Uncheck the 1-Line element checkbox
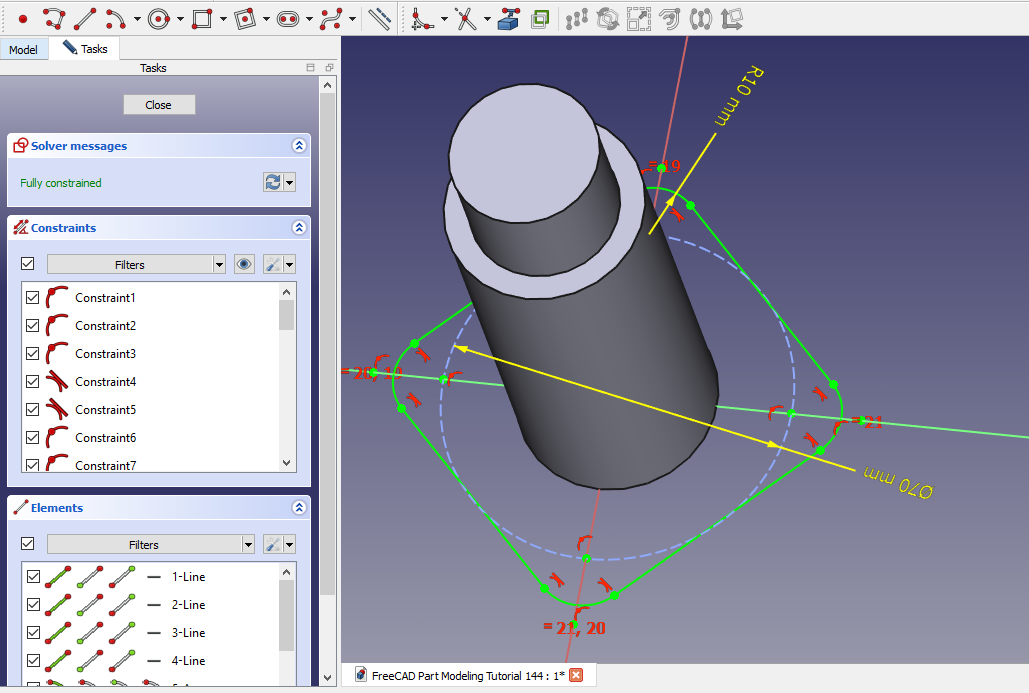Image resolution: width=1029 pixels, height=693 pixels. click(33, 577)
